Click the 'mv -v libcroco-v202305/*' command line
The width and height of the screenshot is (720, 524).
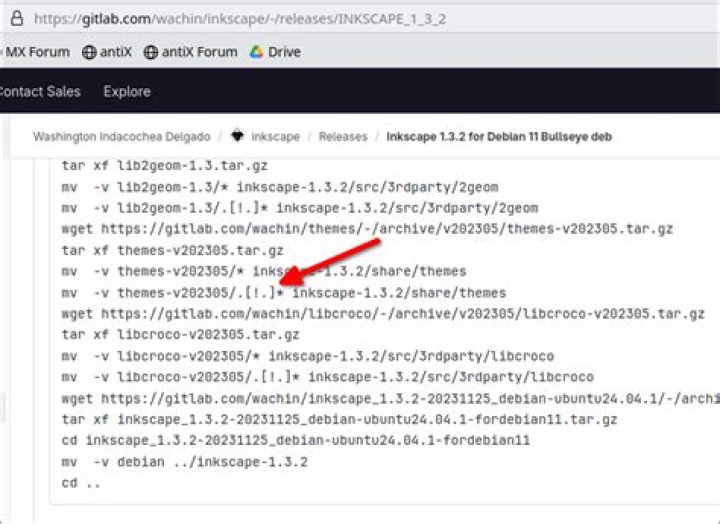pos(308,356)
